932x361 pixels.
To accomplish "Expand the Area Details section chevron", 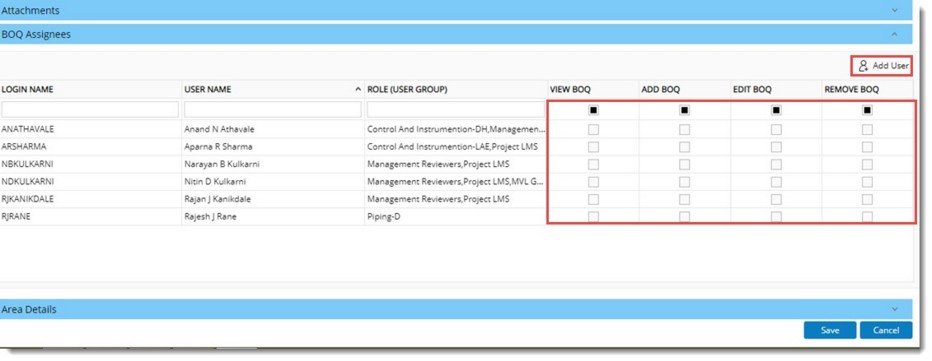I will [x=894, y=309].
